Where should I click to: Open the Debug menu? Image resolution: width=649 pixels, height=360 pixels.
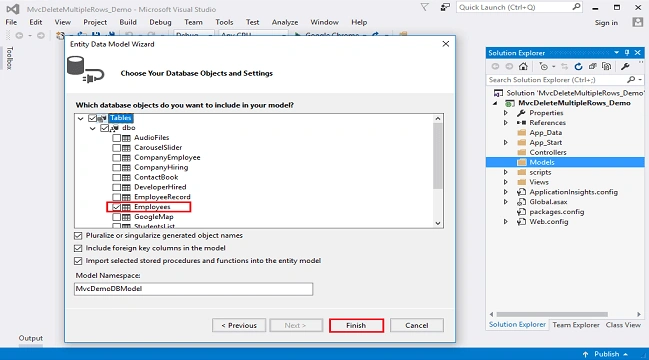(160, 22)
